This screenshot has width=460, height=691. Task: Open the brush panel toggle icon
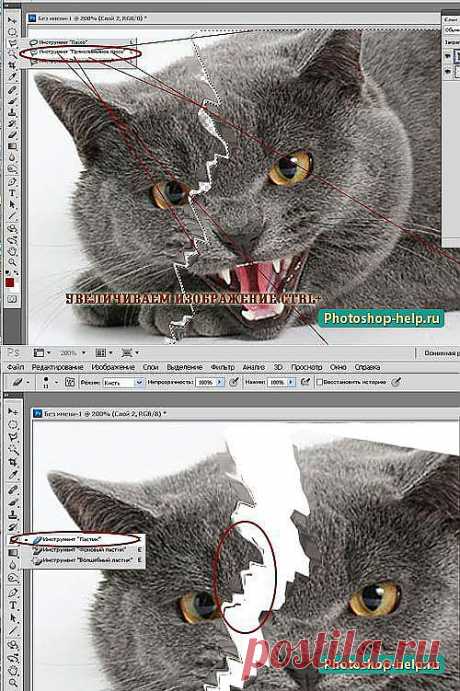(x=70, y=382)
